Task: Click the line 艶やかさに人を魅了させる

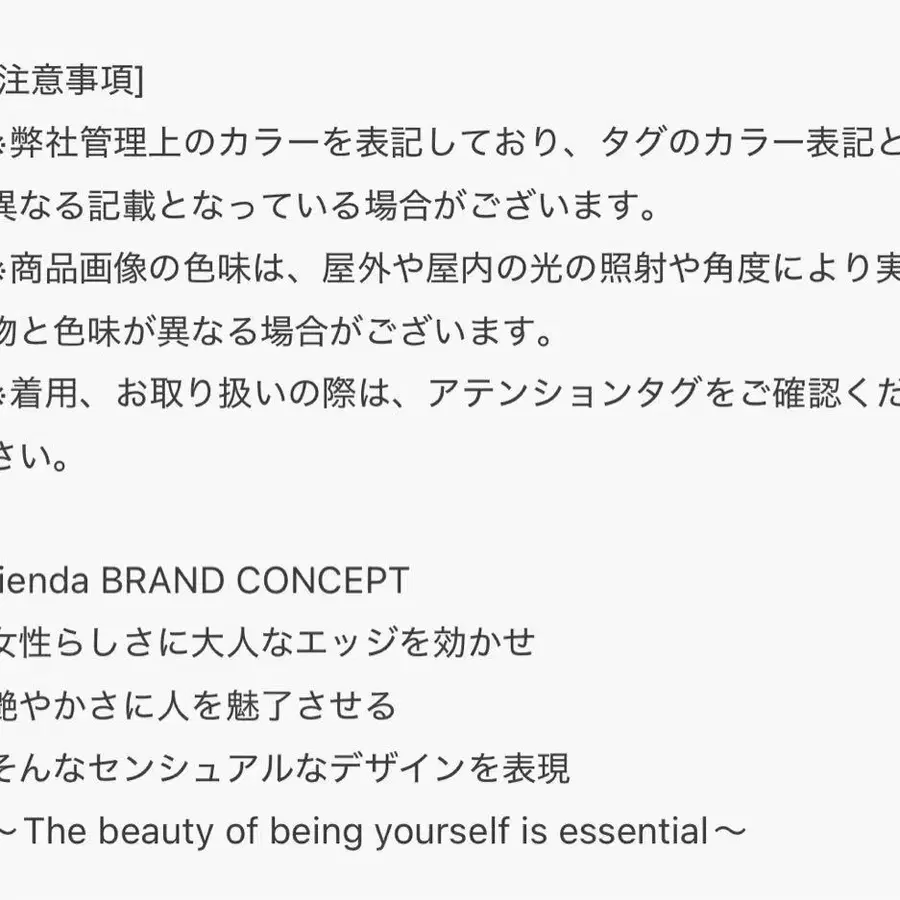Action: pyautogui.click(x=198, y=707)
